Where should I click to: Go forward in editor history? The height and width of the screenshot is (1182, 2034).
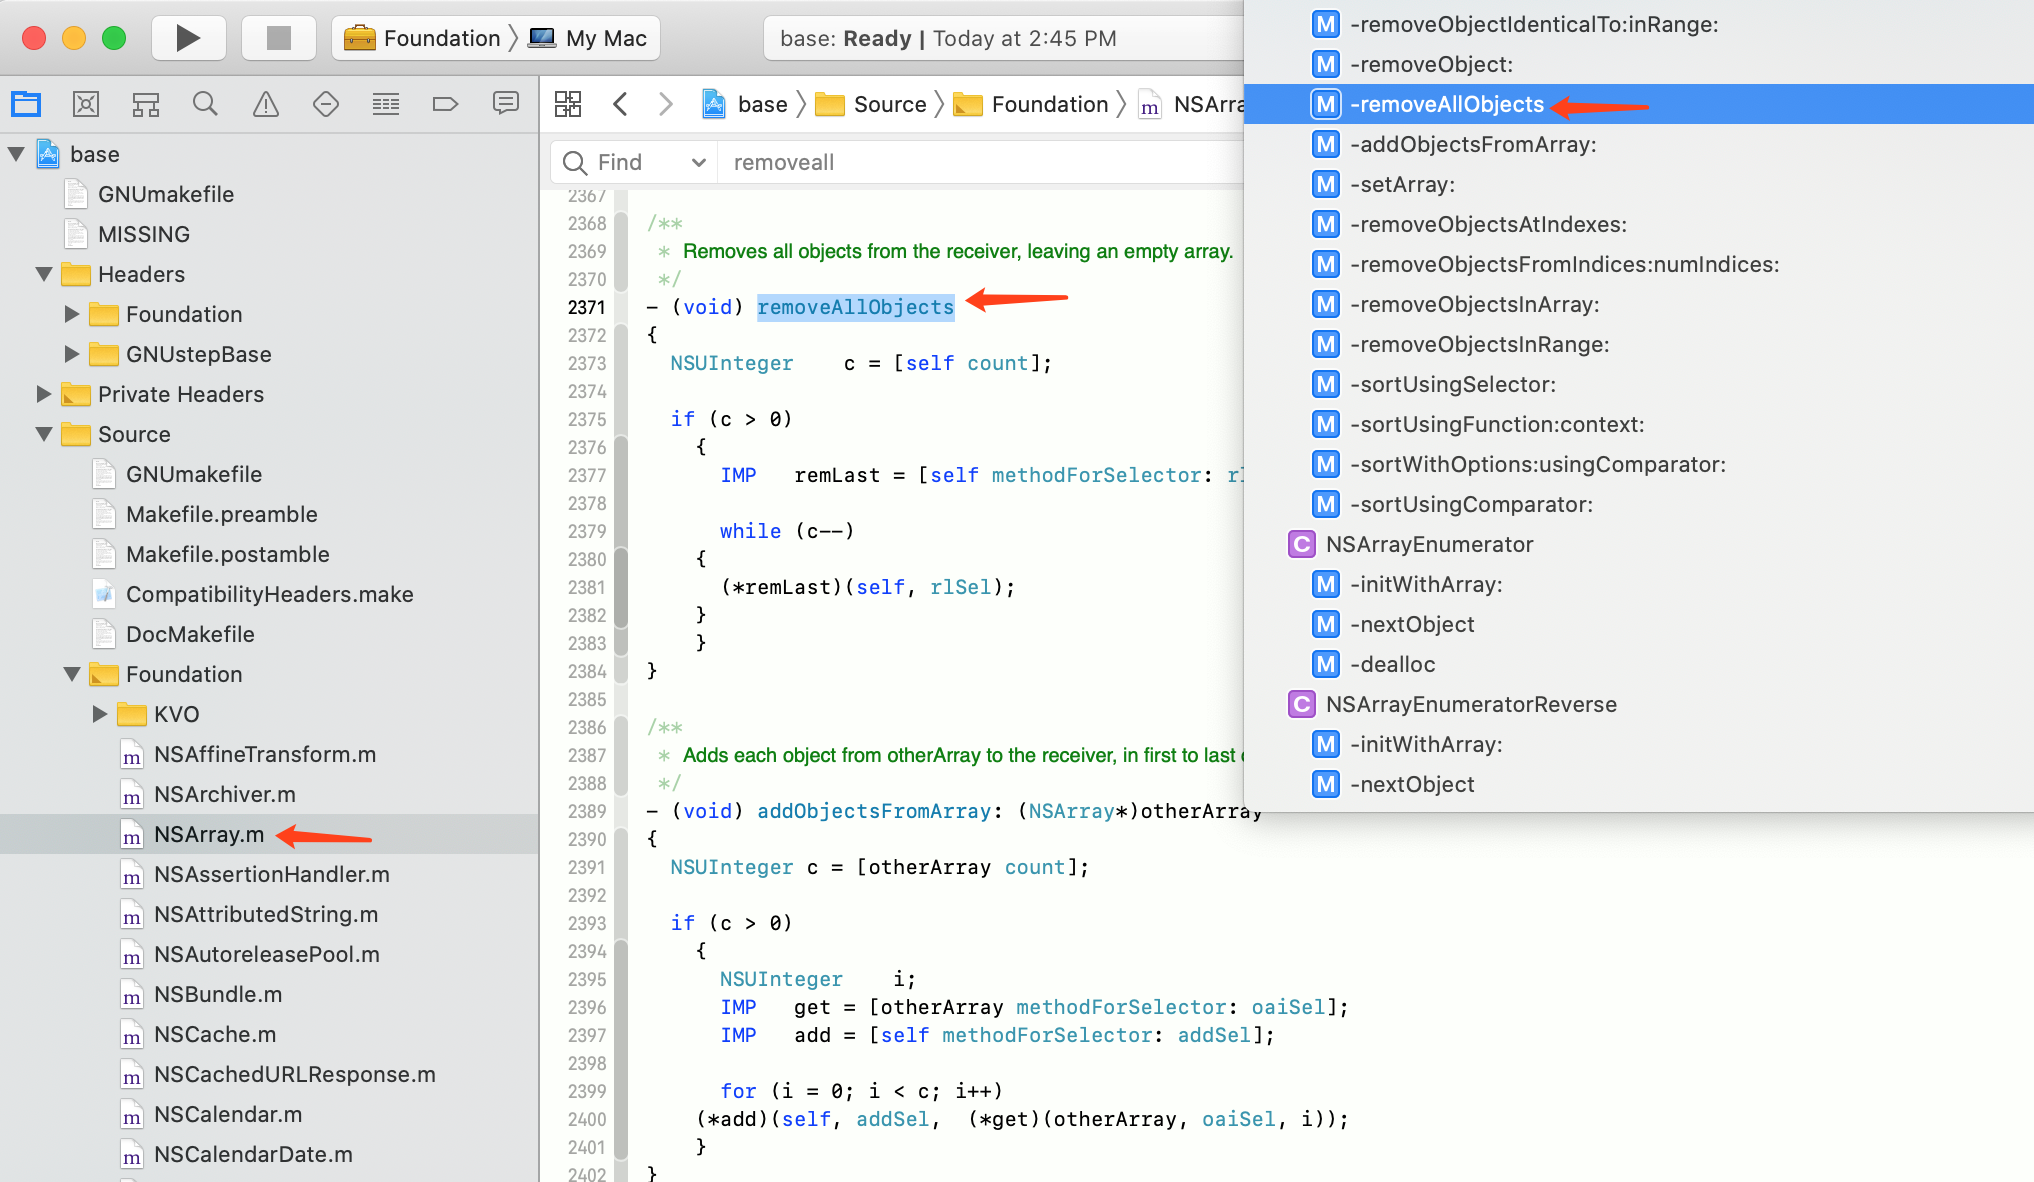[x=666, y=104]
